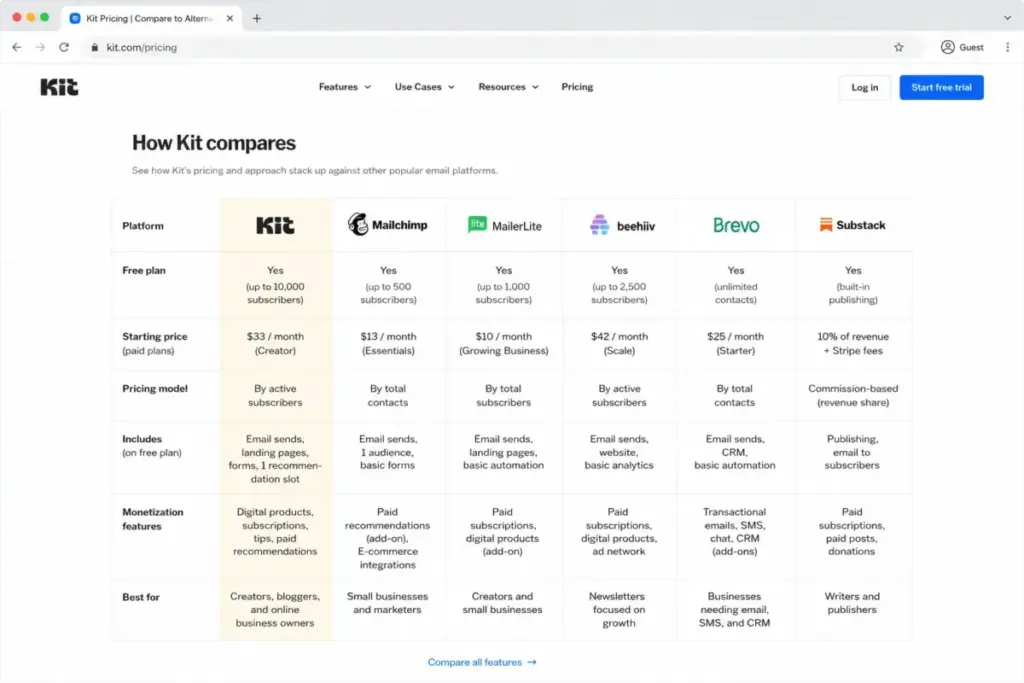The height and width of the screenshot is (683, 1024).
Task: Click the Starting price row label
Action: tap(155, 343)
